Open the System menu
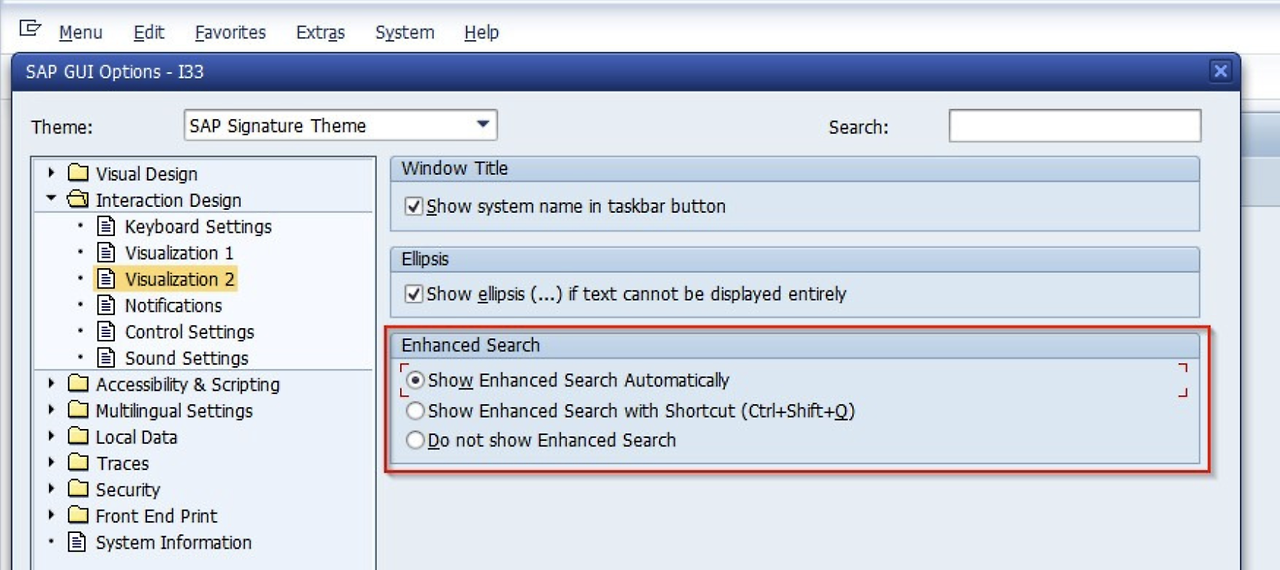 click(x=404, y=32)
